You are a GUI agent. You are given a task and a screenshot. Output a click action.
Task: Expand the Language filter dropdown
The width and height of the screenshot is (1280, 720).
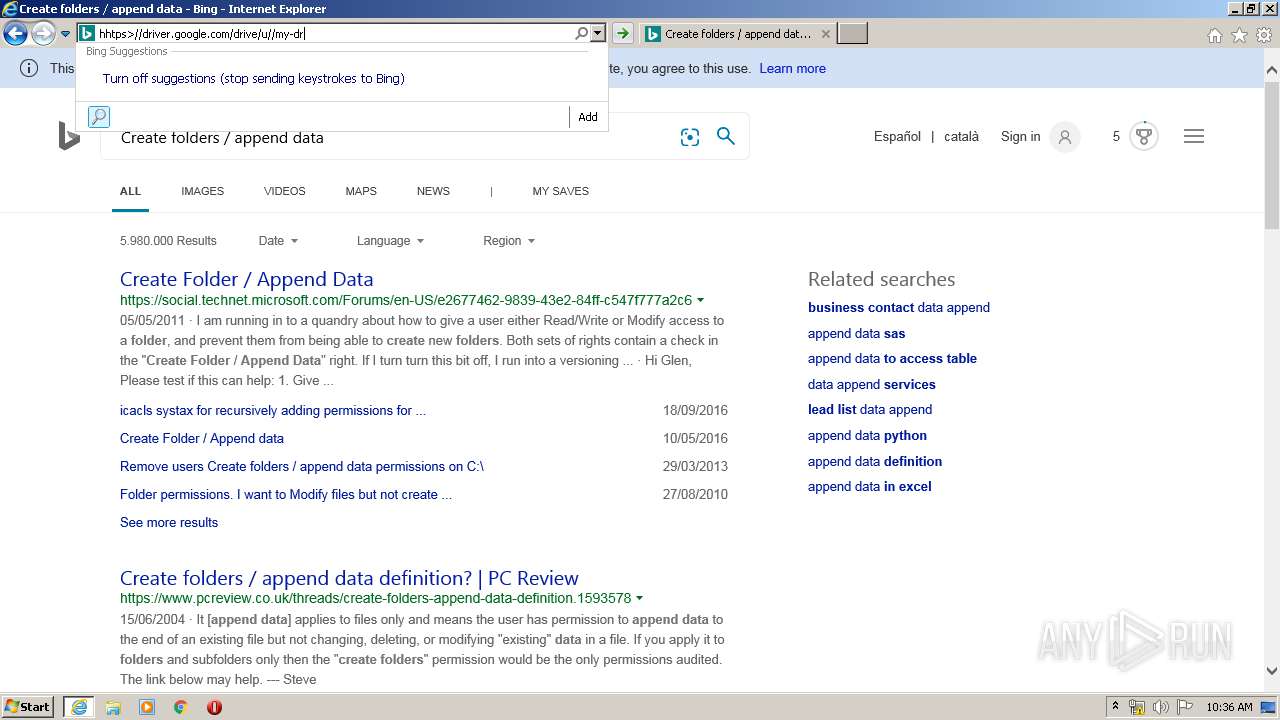click(x=390, y=241)
